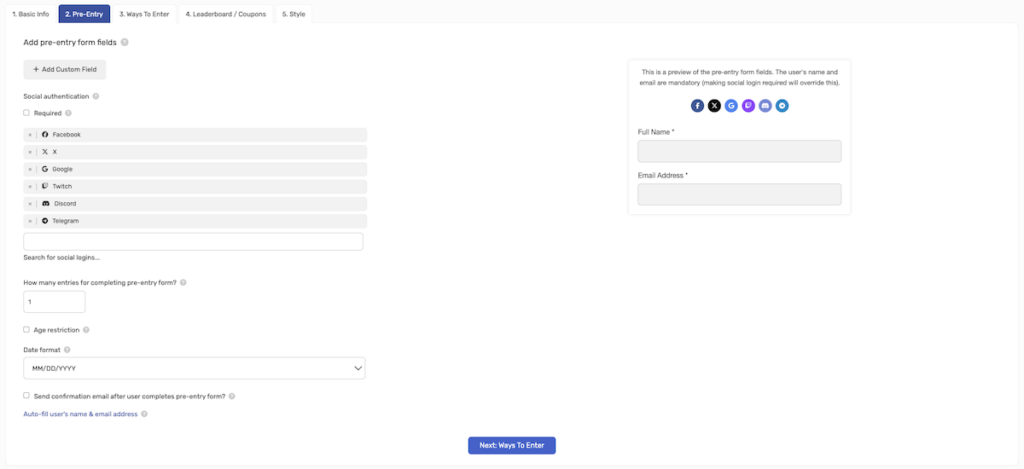Open the MM/DD/YYYY date format dropdown
The height and width of the screenshot is (469, 1024).
pos(195,368)
